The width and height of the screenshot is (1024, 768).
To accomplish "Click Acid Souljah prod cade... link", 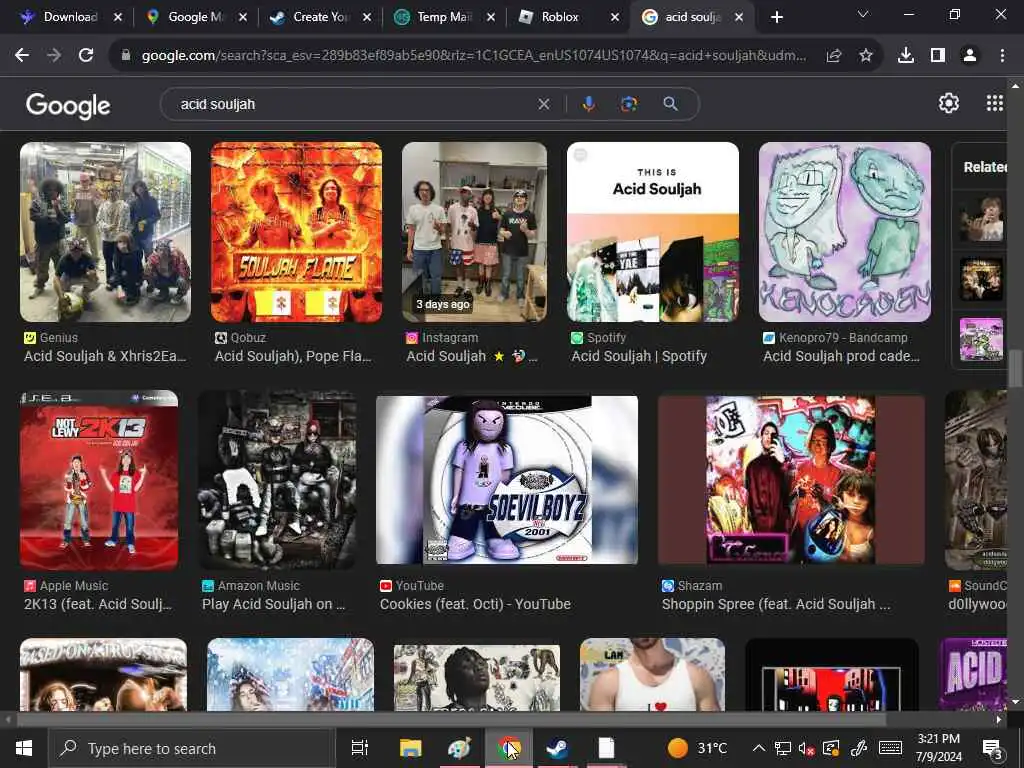I will [841, 357].
